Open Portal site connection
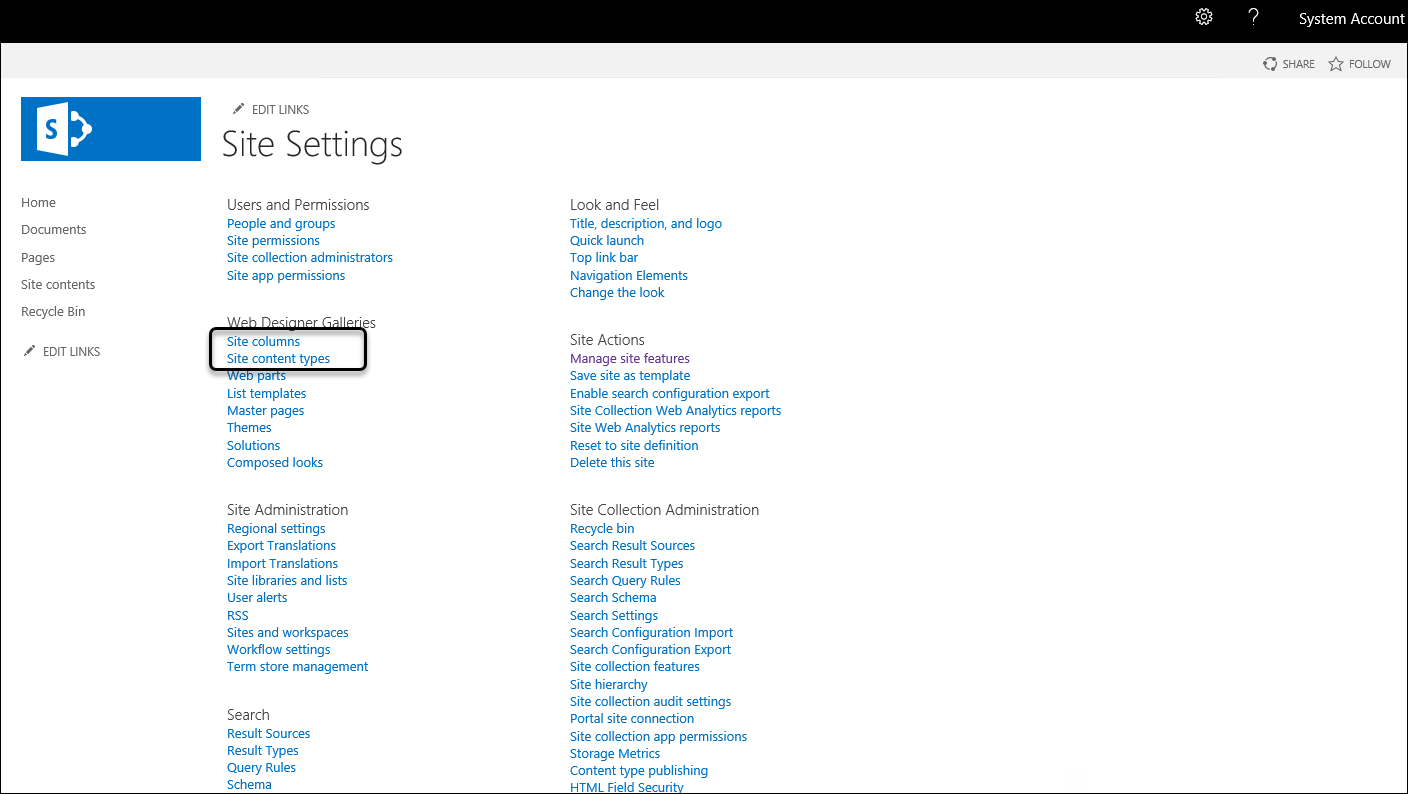 pyautogui.click(x=632, y=719)
